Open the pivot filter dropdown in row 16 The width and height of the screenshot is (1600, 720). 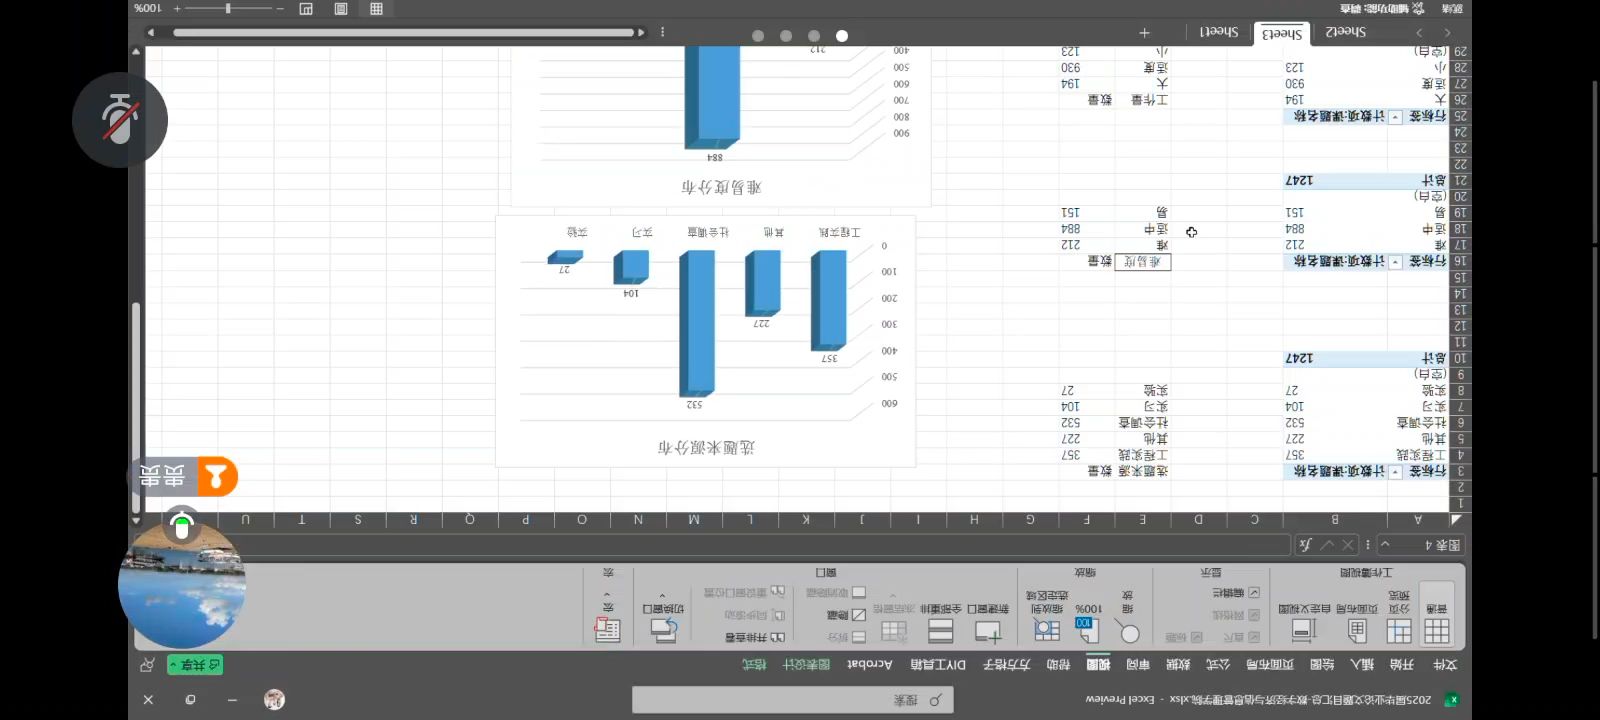1395,262
